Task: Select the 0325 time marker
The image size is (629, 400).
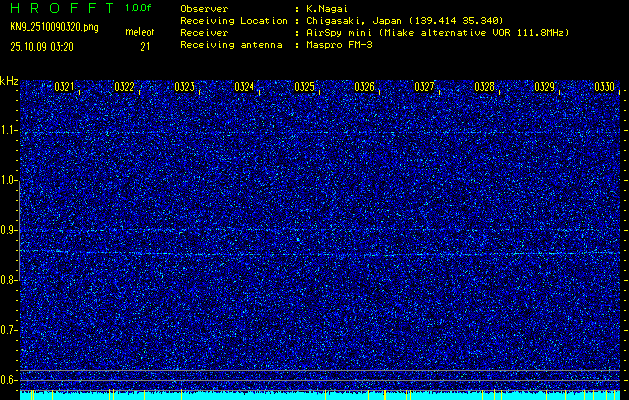Action: tap(304, 87)
